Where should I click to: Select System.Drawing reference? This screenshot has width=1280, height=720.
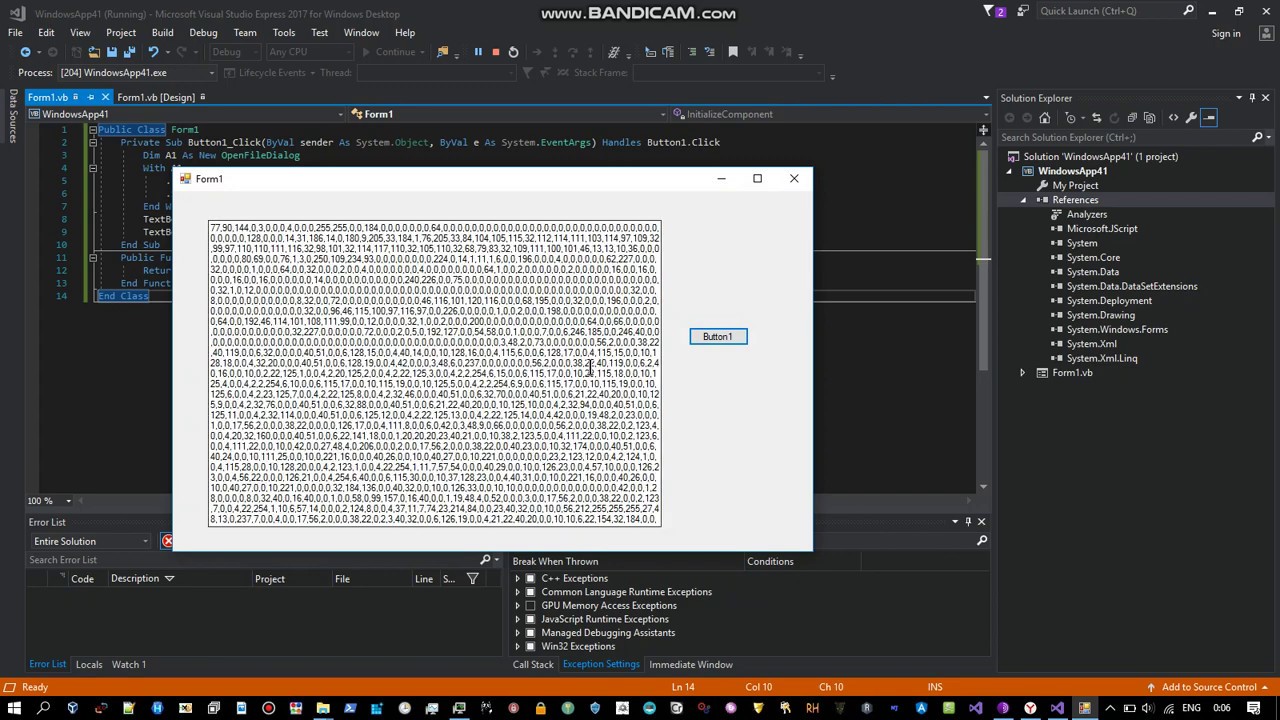1101,315
